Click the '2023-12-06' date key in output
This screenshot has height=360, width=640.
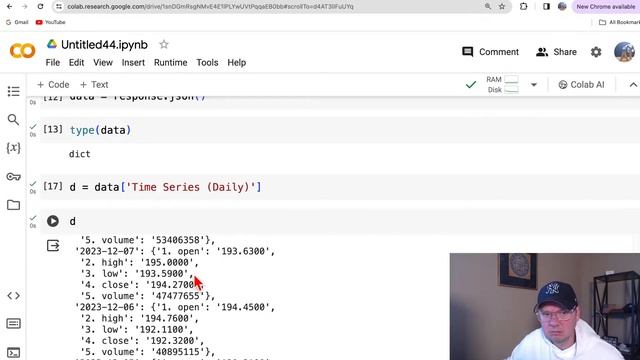pyautogui.click(x=109, y=307)
